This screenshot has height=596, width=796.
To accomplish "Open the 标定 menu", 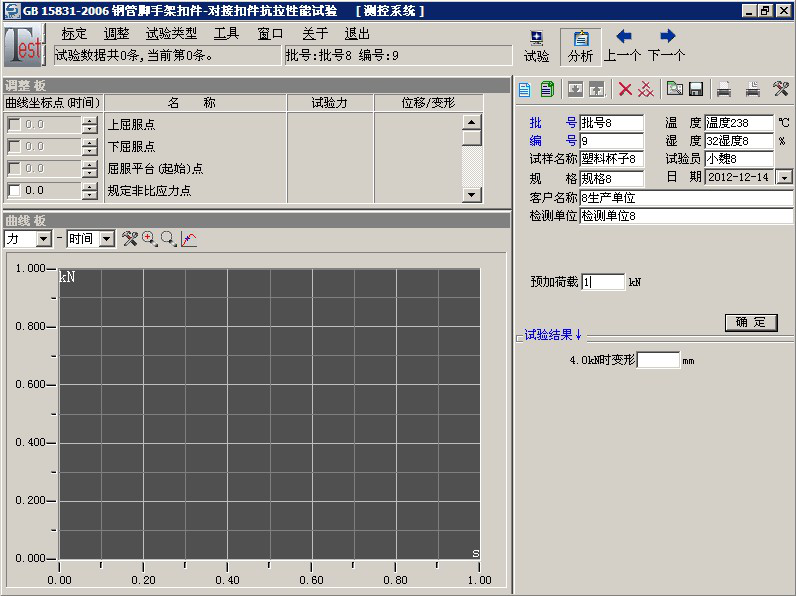I will pos(74,33).
